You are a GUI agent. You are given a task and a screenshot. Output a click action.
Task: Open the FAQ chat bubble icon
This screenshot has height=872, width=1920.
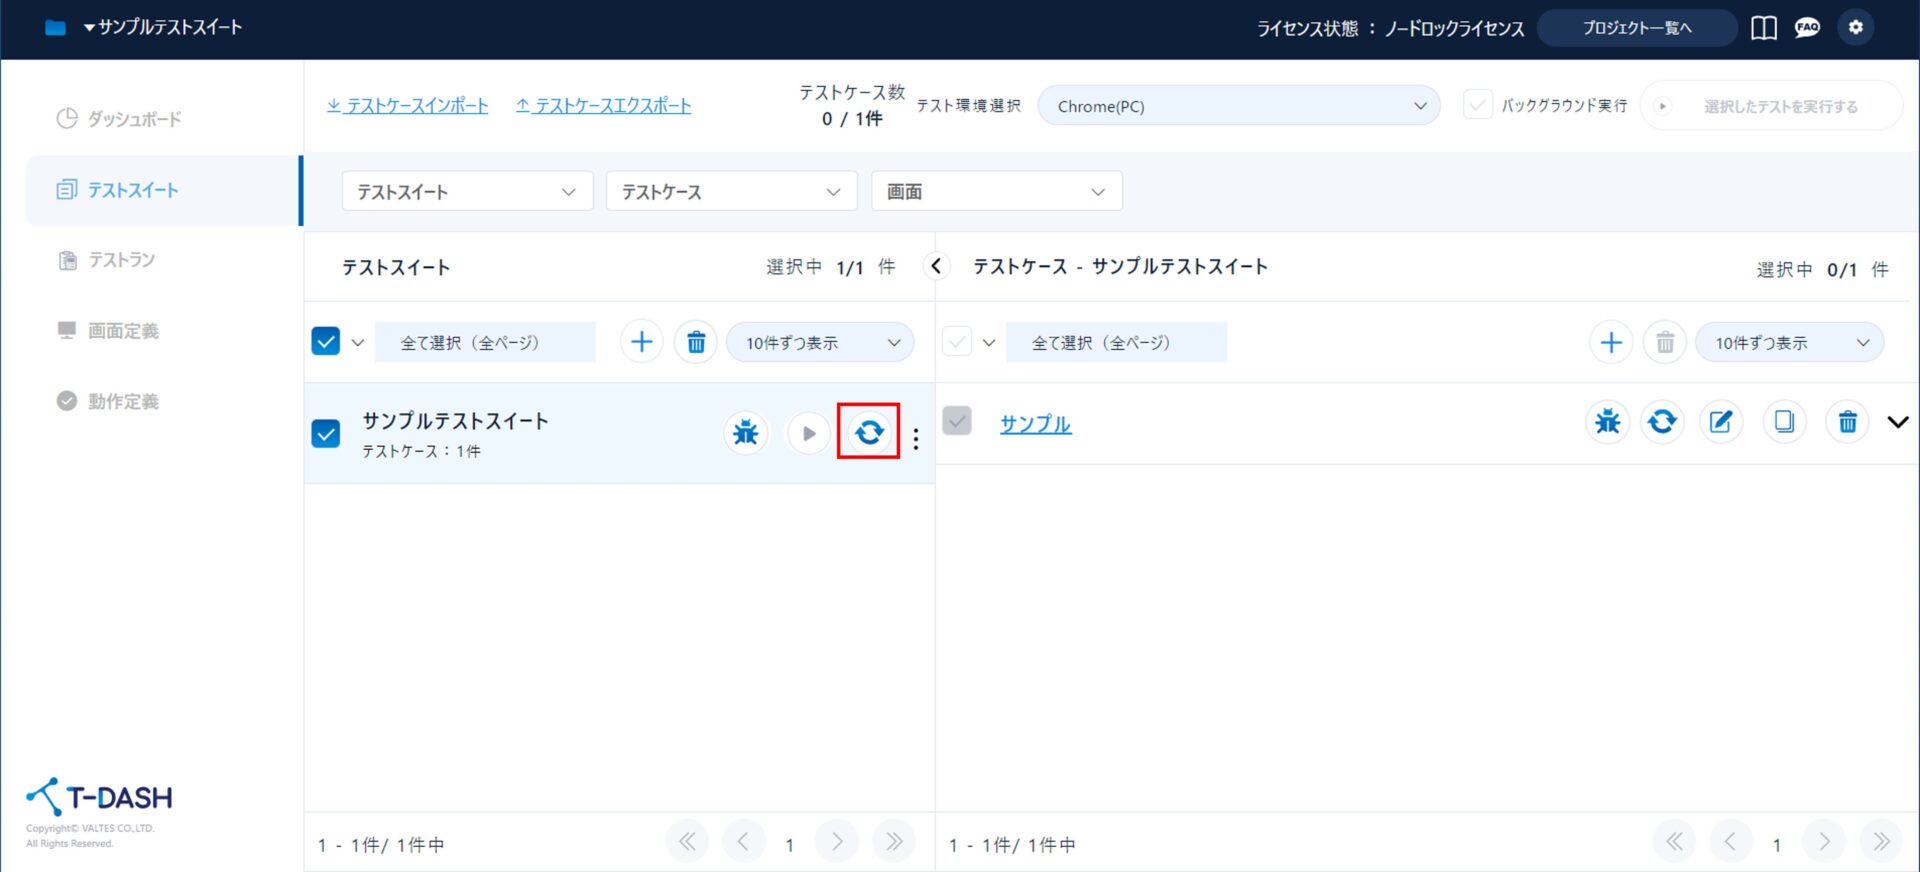coord(1807,28)
